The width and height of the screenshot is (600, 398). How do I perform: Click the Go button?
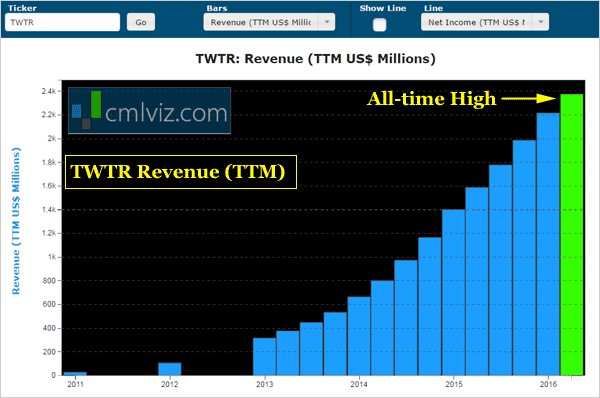(x=141, y=22)
